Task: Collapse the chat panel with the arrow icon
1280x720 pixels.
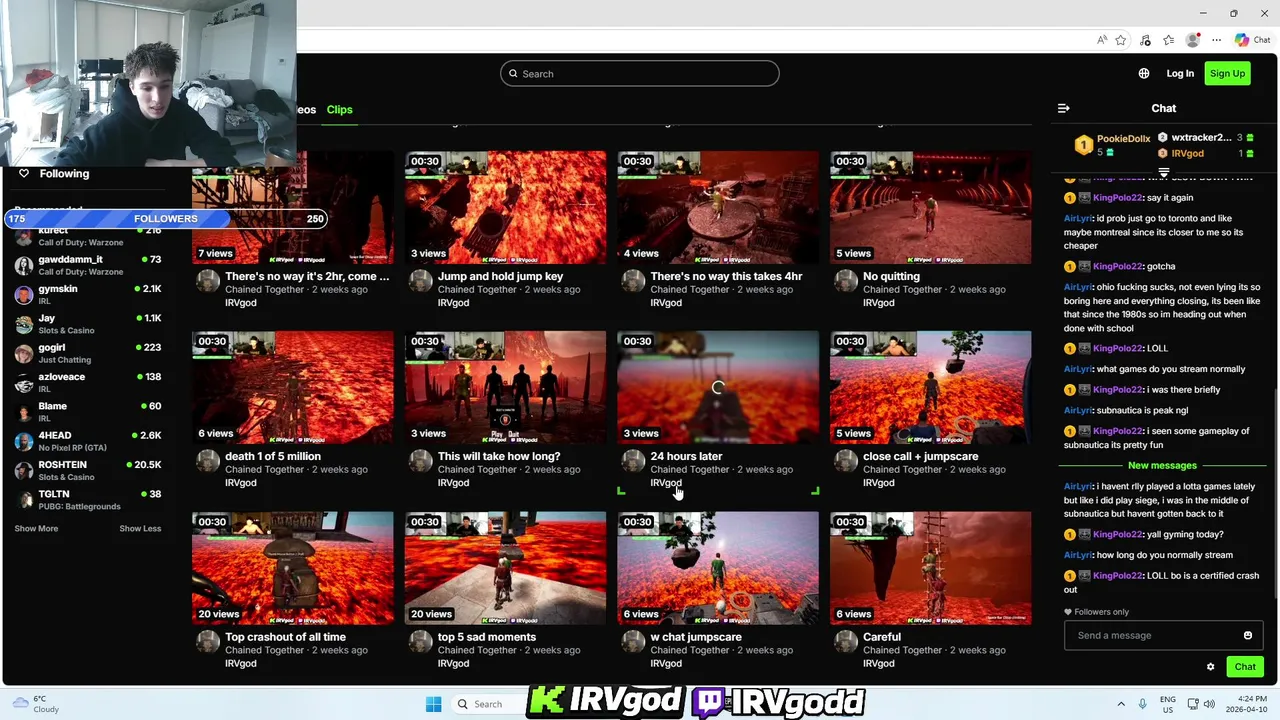Action: tap(1063, 108)
